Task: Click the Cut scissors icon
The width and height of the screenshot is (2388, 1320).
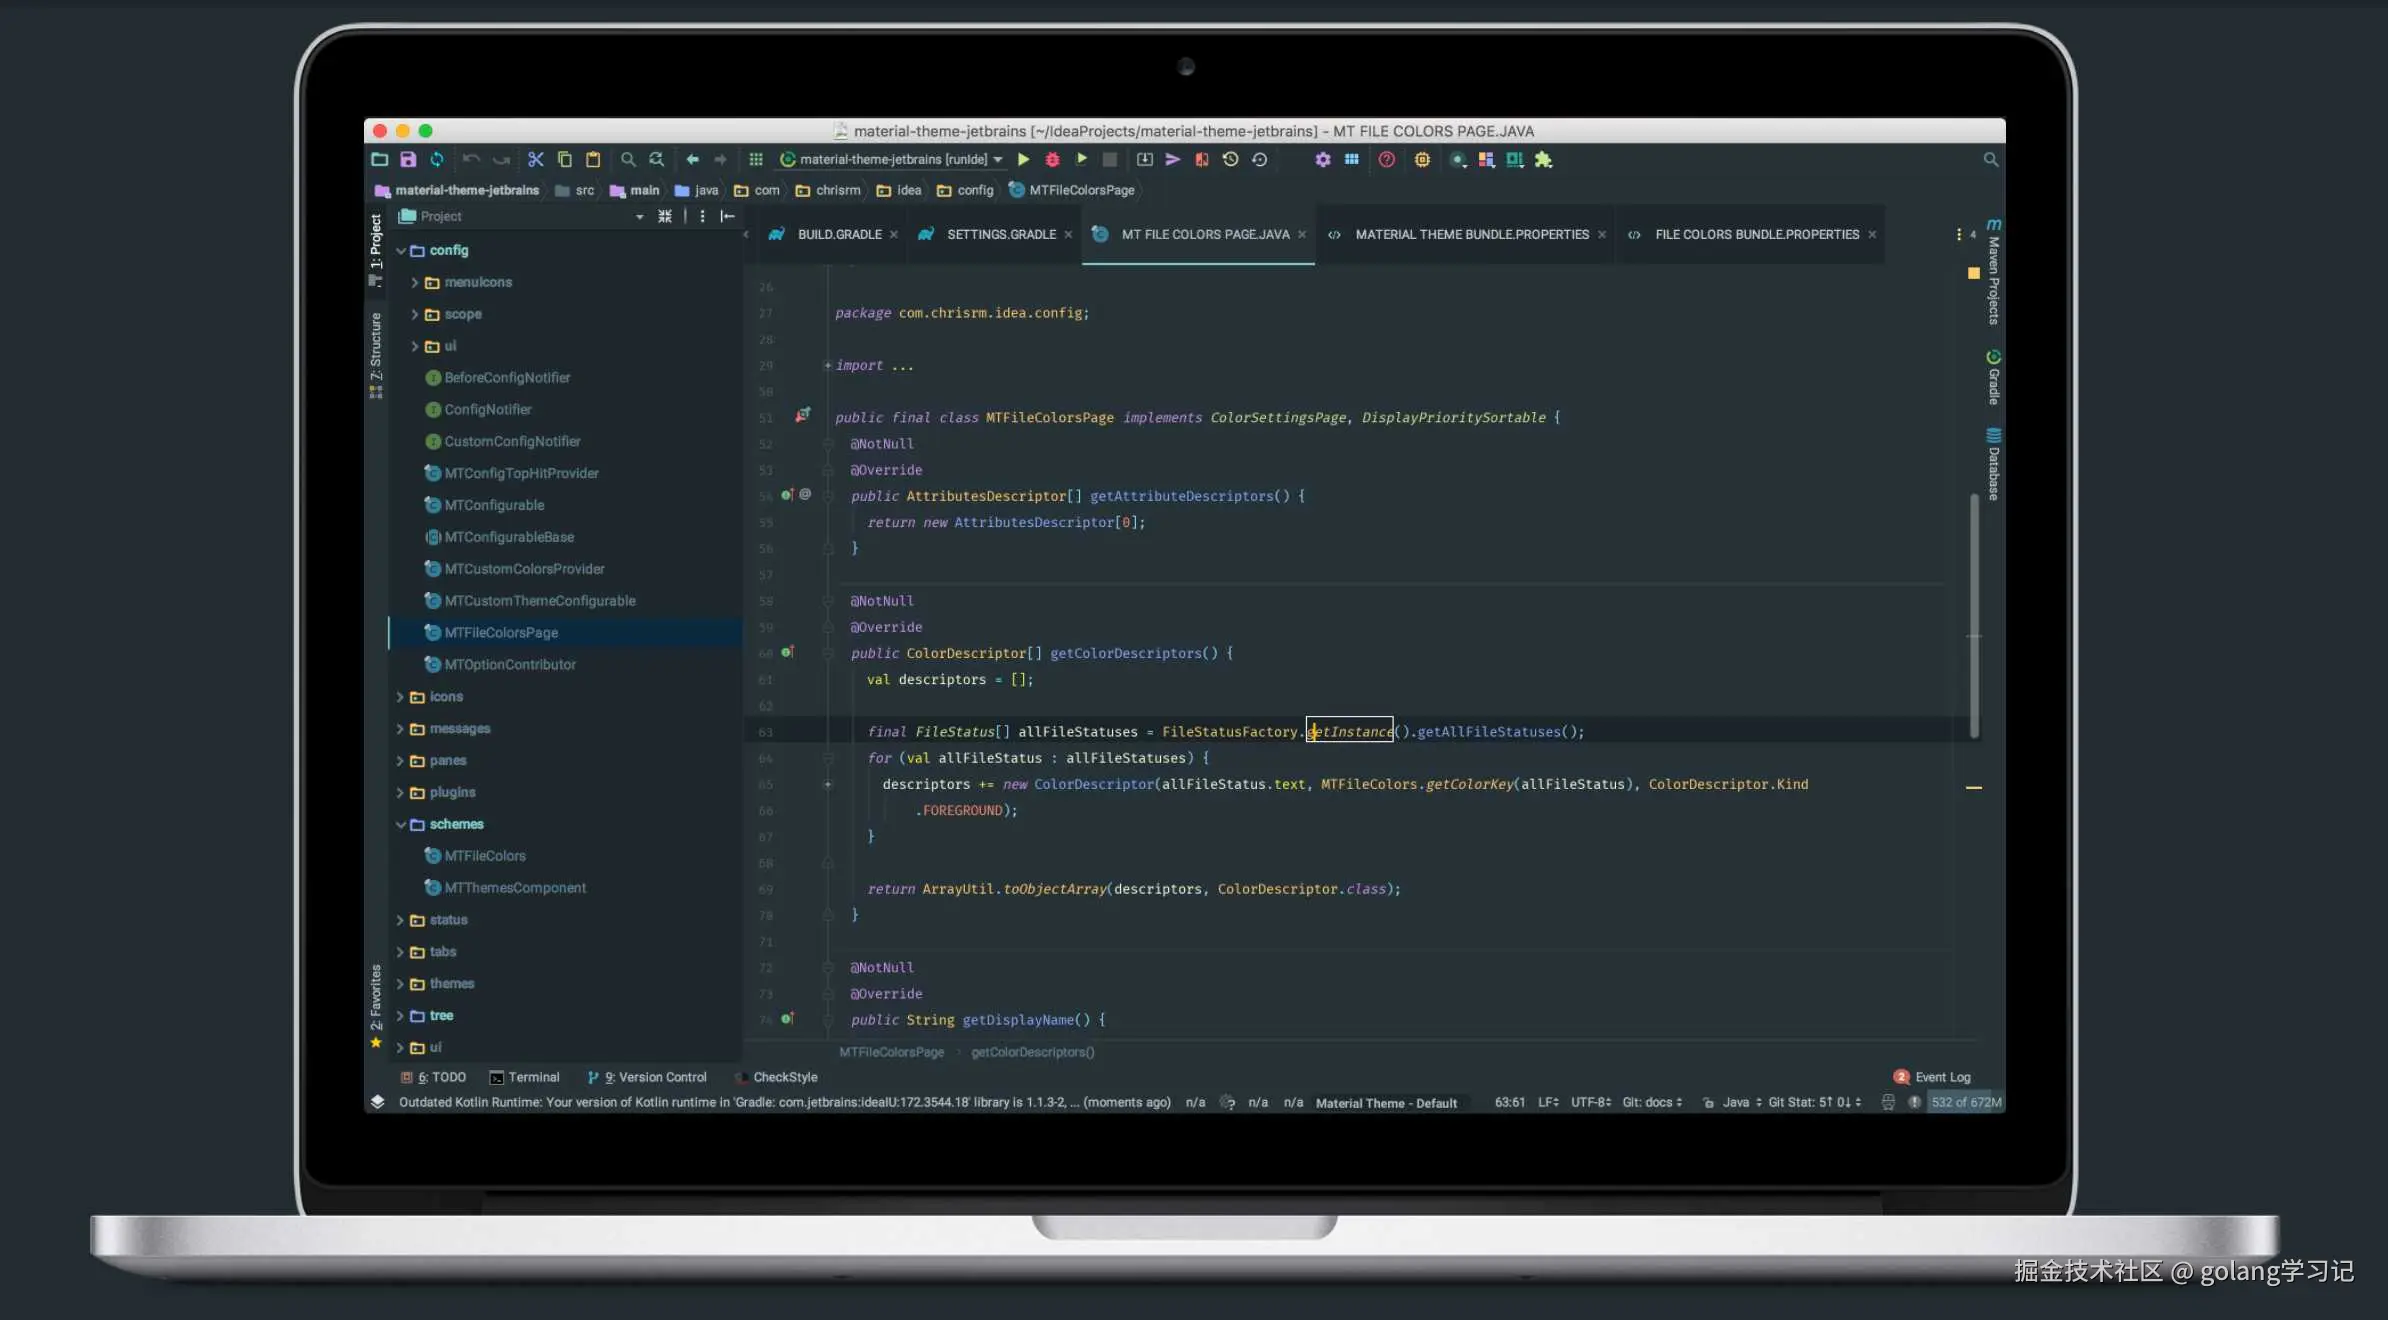Action: (536, 159)
